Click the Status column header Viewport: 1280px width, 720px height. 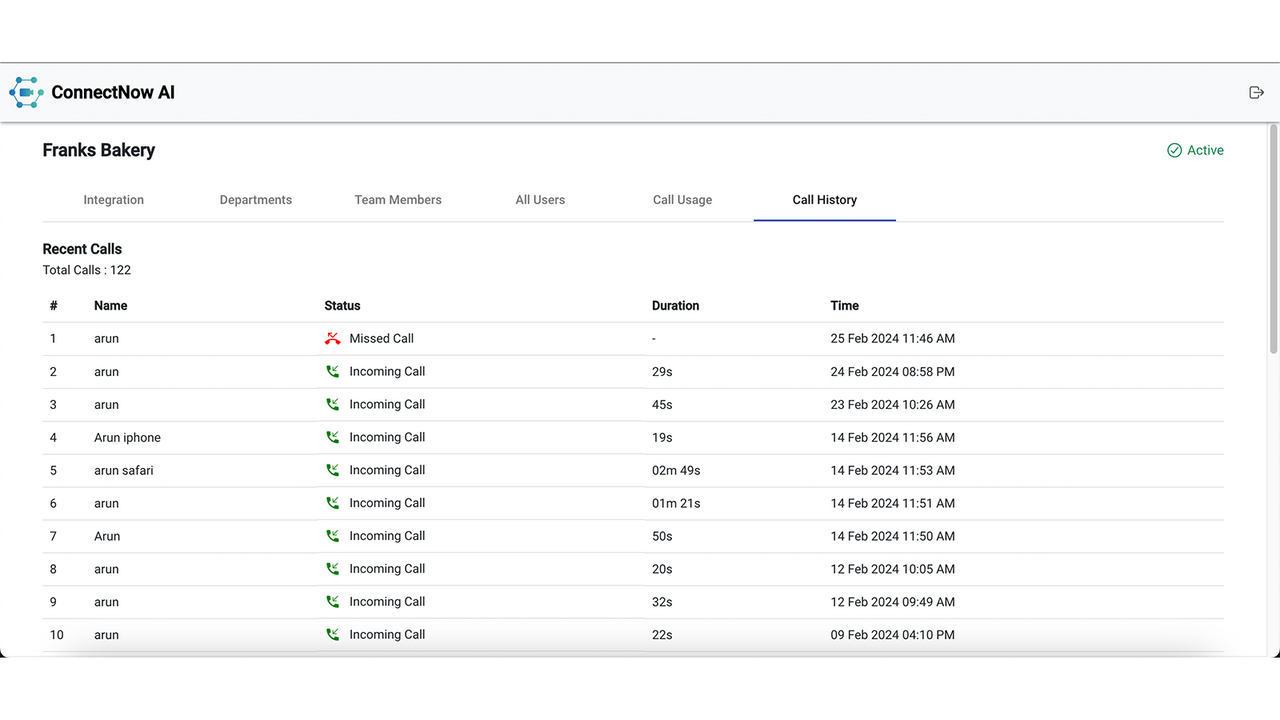click(342, 306)
